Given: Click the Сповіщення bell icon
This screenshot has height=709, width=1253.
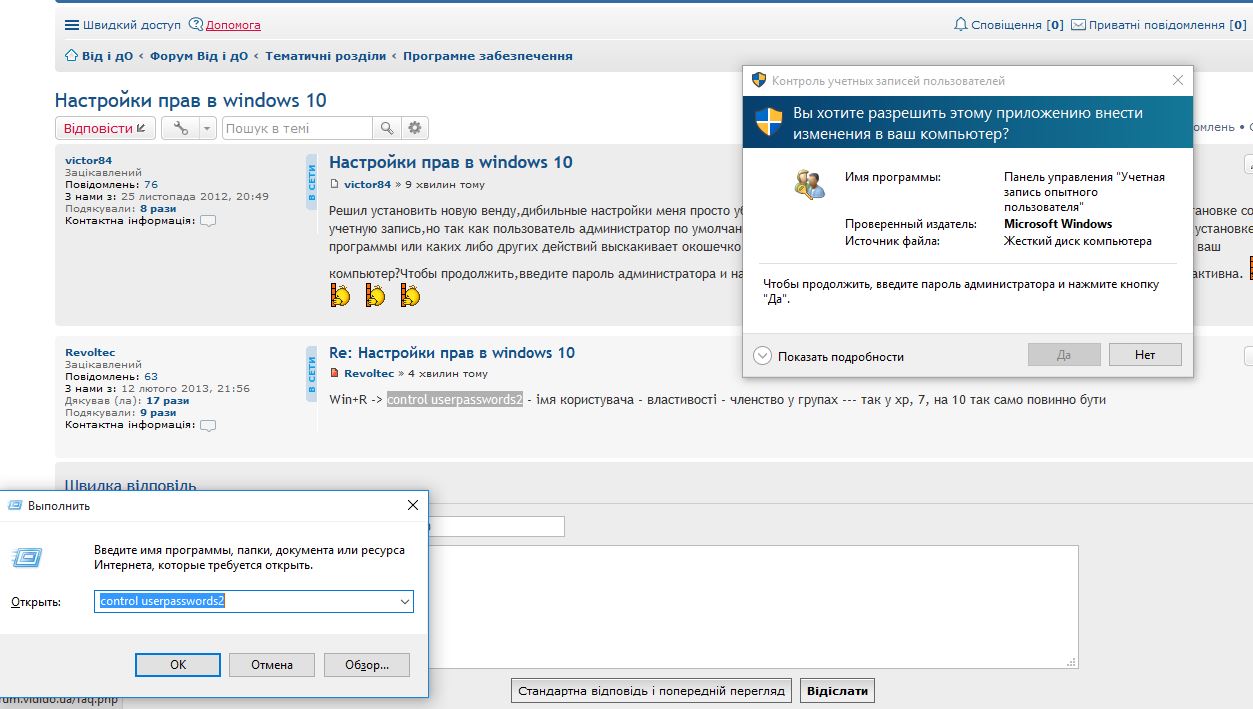Looking at the screenshot, I should coord(961,25).
